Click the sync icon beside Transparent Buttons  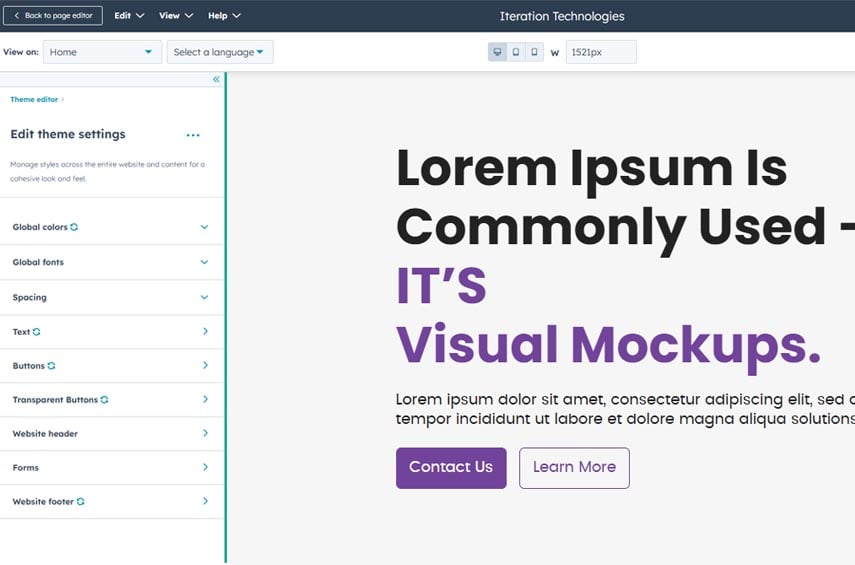click(104, 400)
